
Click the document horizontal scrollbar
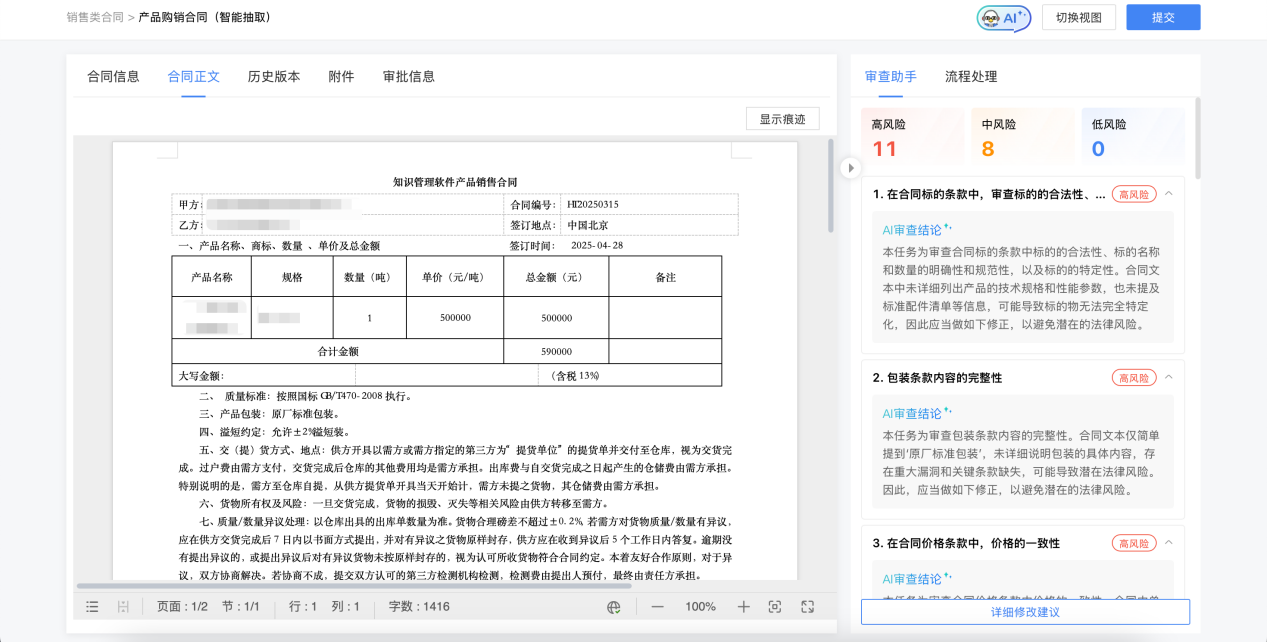(x=354, y=585)
